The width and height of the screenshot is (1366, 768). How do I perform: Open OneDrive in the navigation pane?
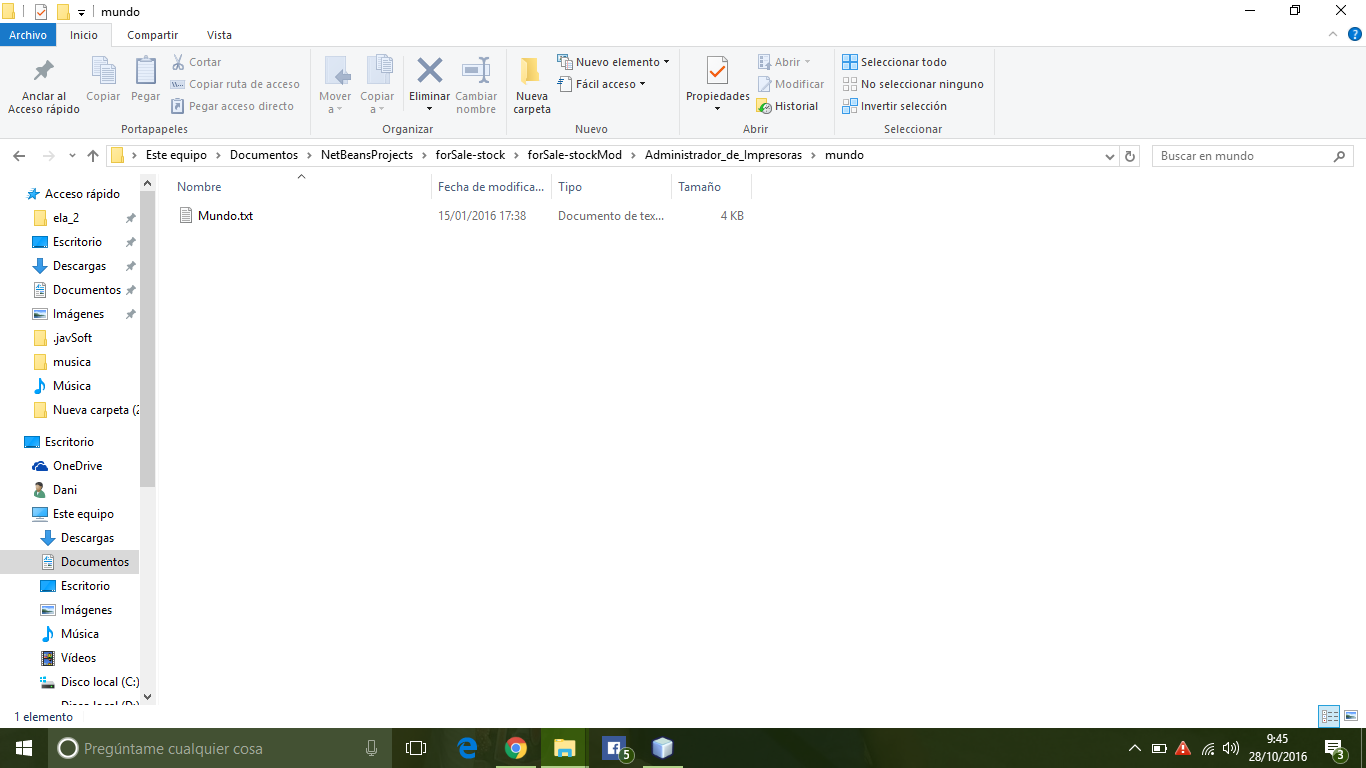point(77,466)
